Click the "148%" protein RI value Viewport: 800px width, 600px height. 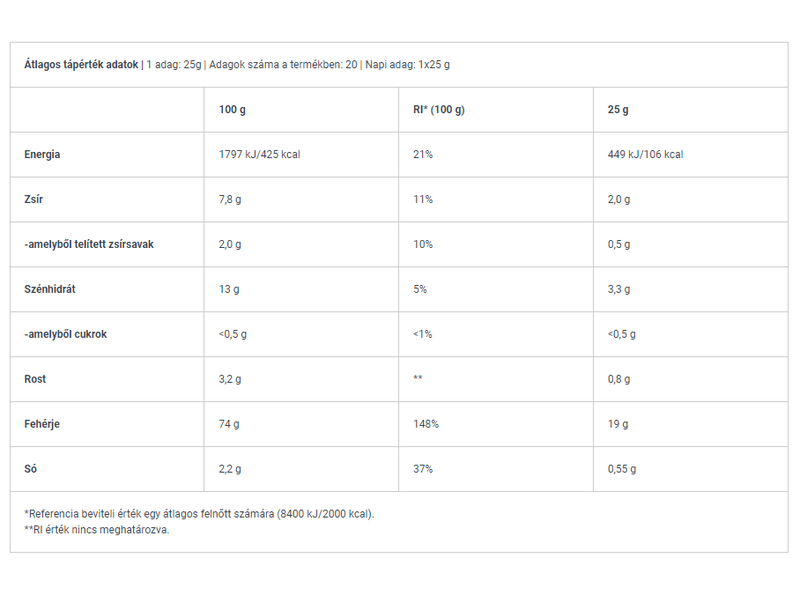point(425,424)
